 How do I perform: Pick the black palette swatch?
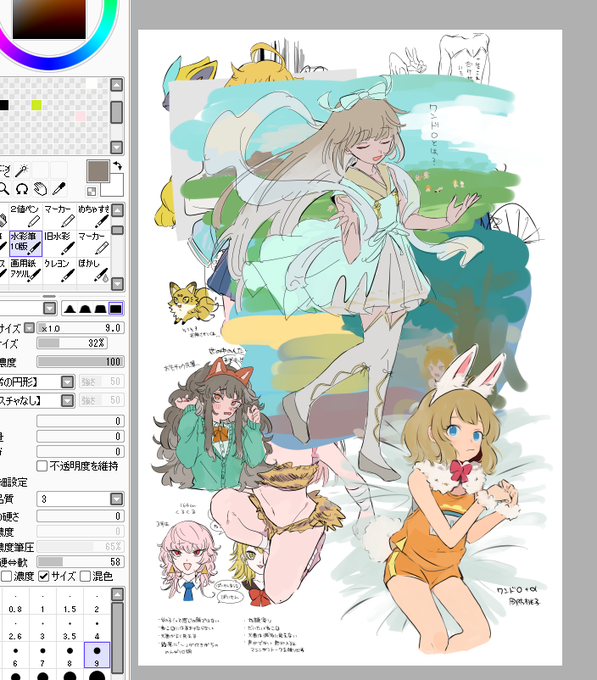coord(3,105)
